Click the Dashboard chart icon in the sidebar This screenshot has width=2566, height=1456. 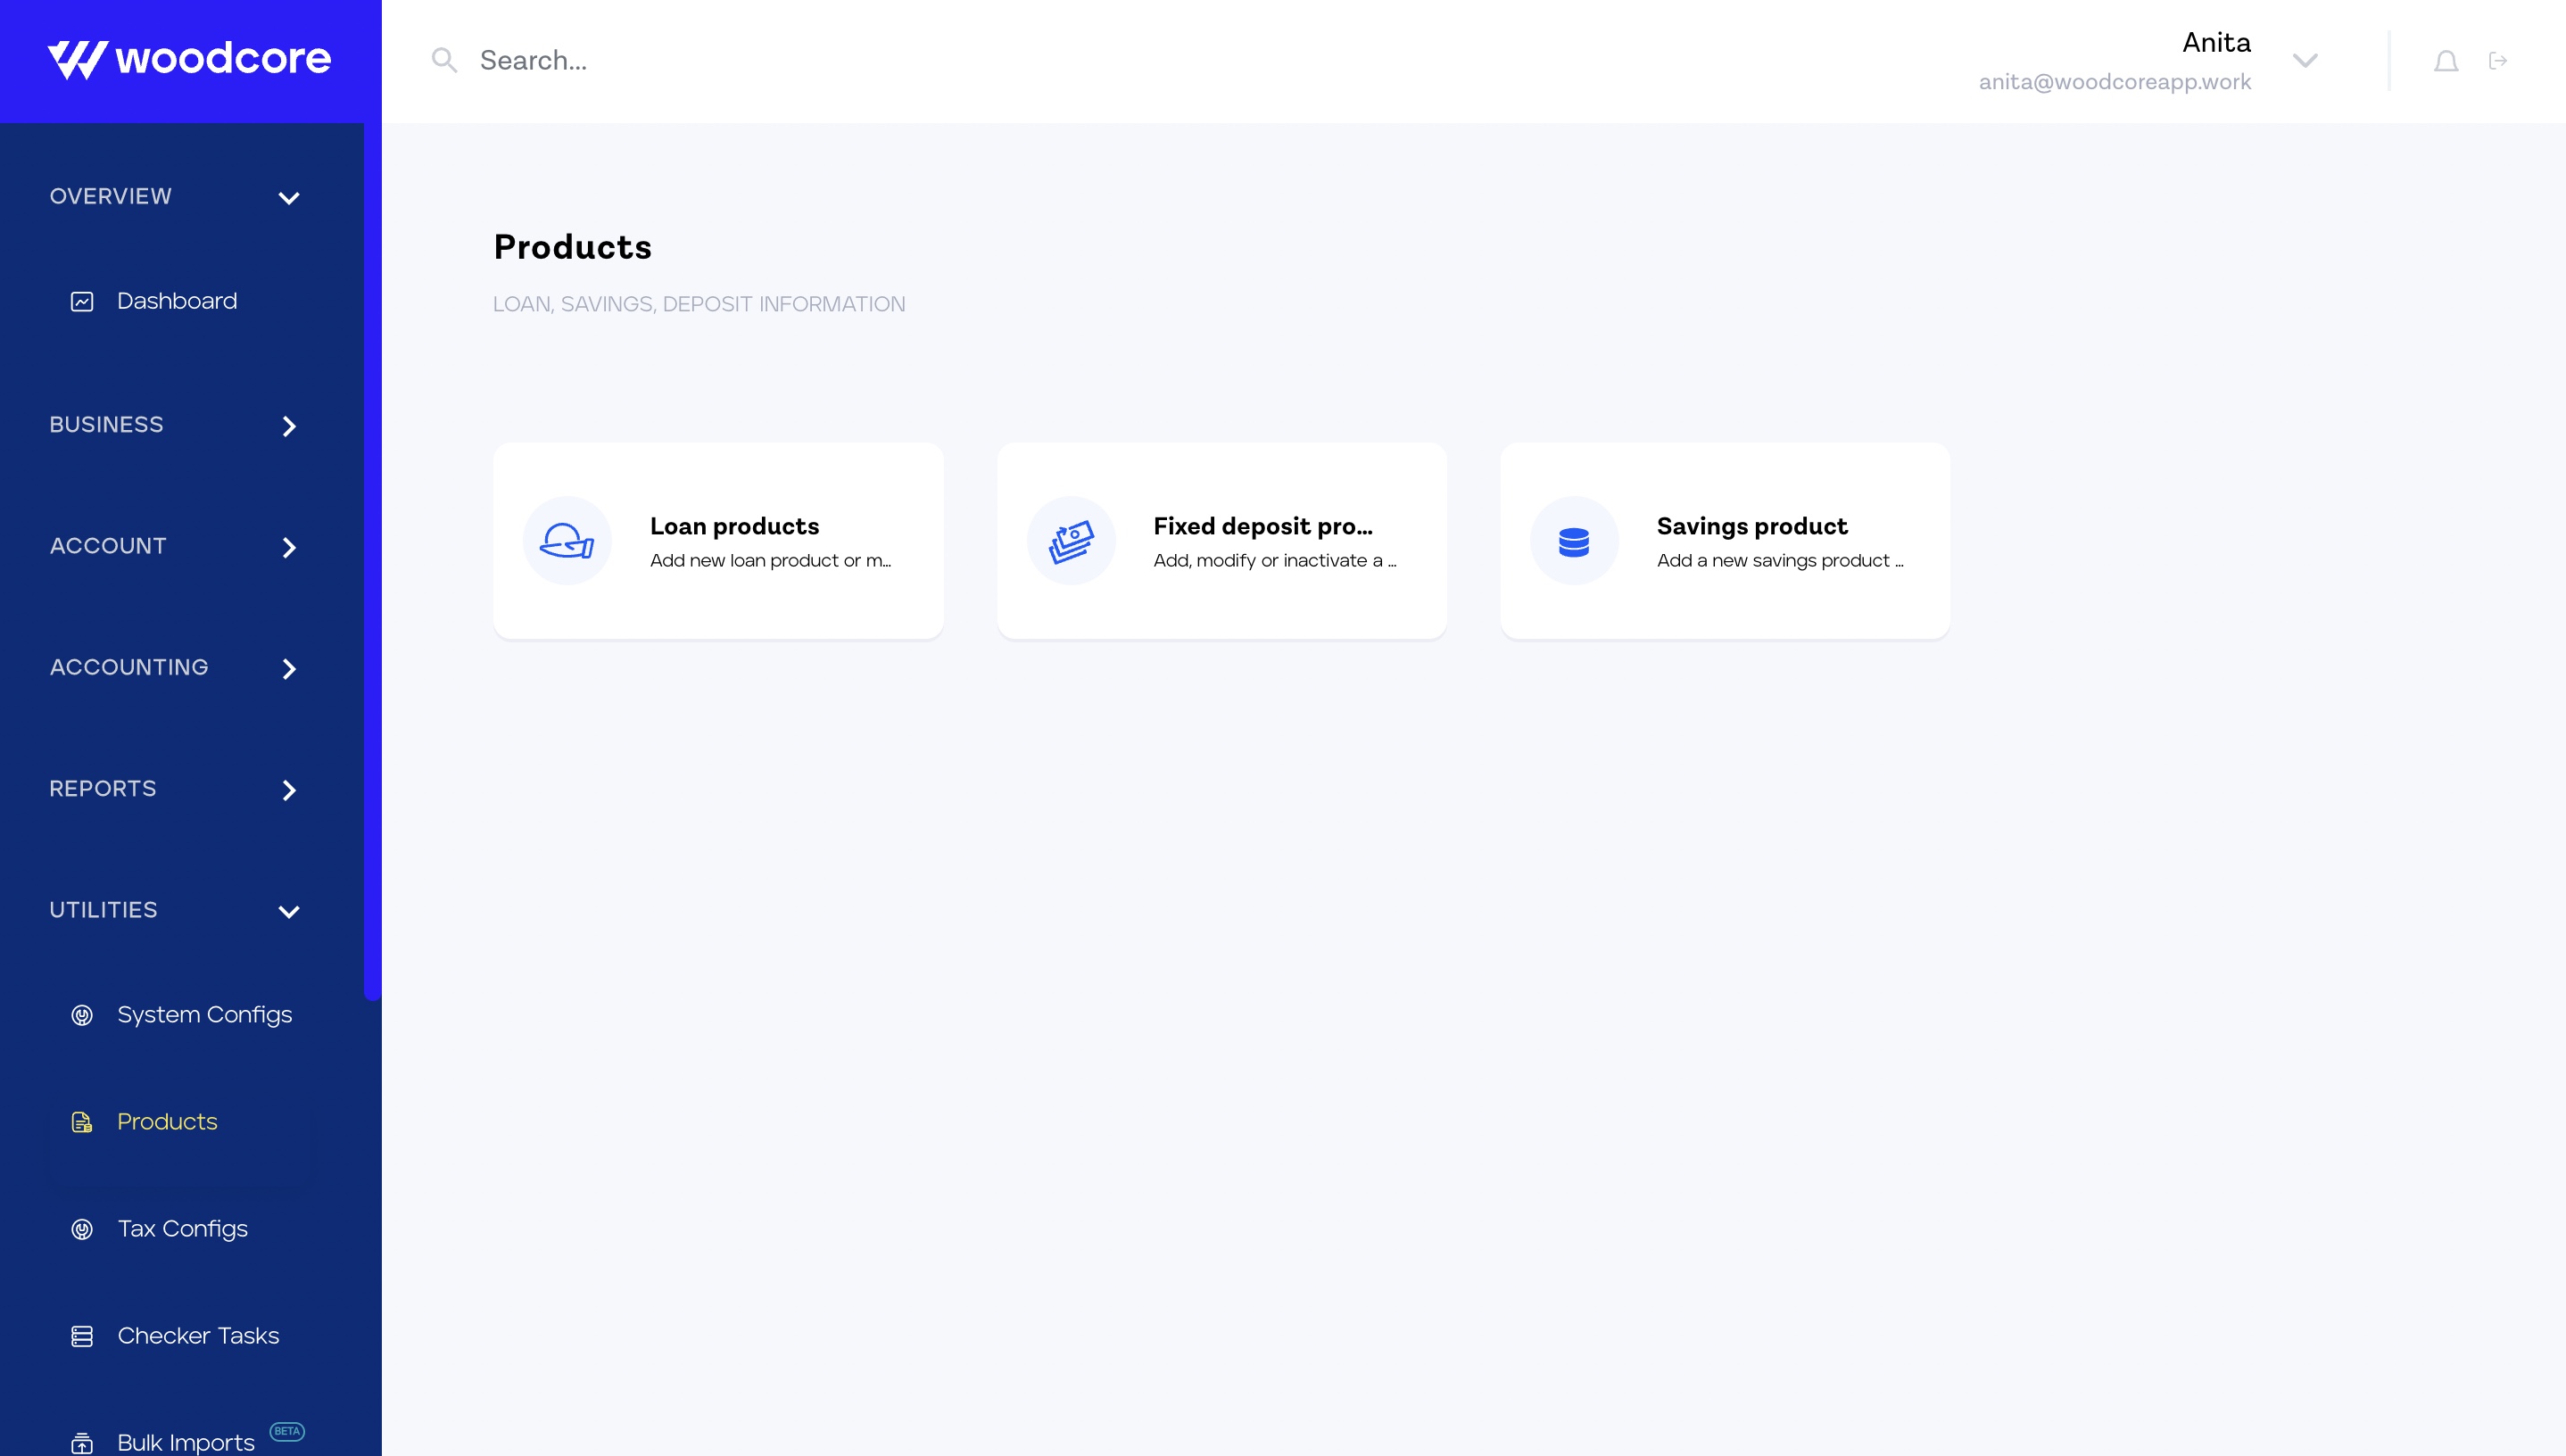(82, 302)
